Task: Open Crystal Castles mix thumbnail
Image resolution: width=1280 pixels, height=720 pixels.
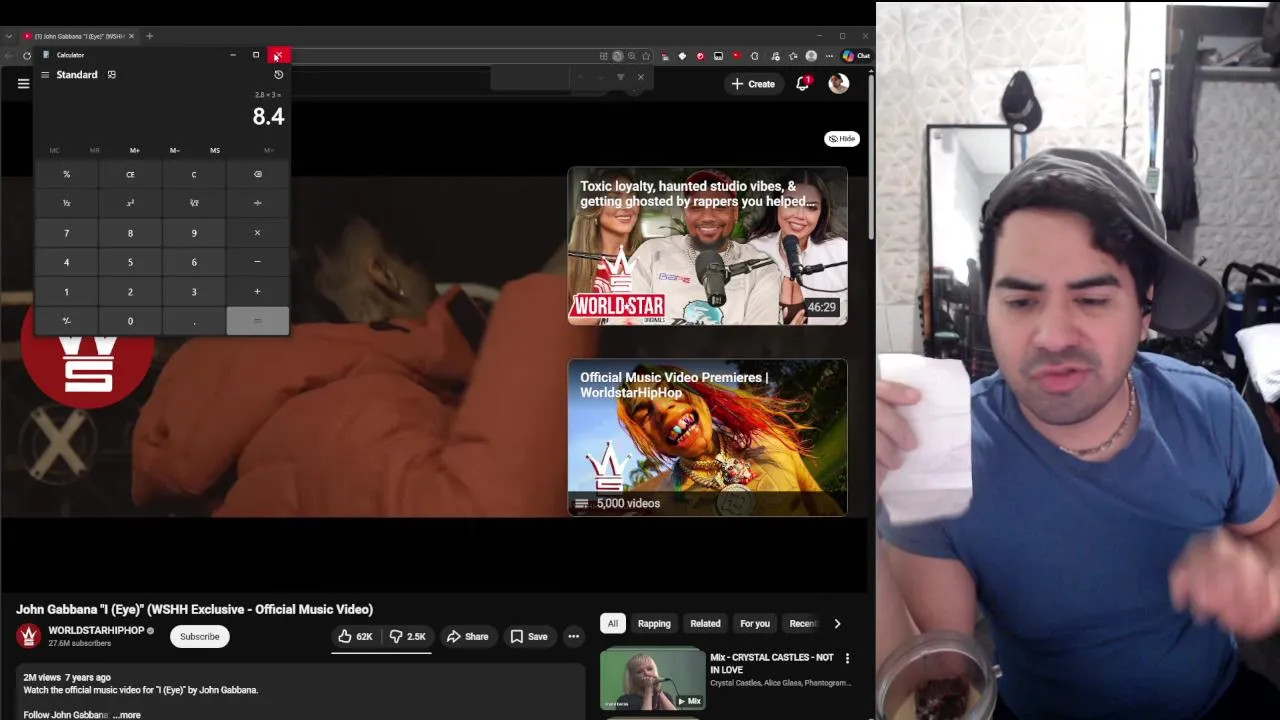Action: (x=652, y=679)
